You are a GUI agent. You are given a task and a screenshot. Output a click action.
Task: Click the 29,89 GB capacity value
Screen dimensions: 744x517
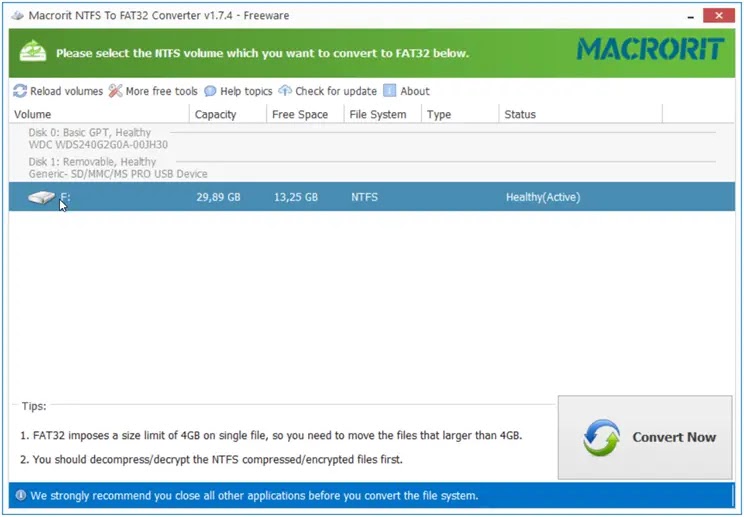coord(218,197)
